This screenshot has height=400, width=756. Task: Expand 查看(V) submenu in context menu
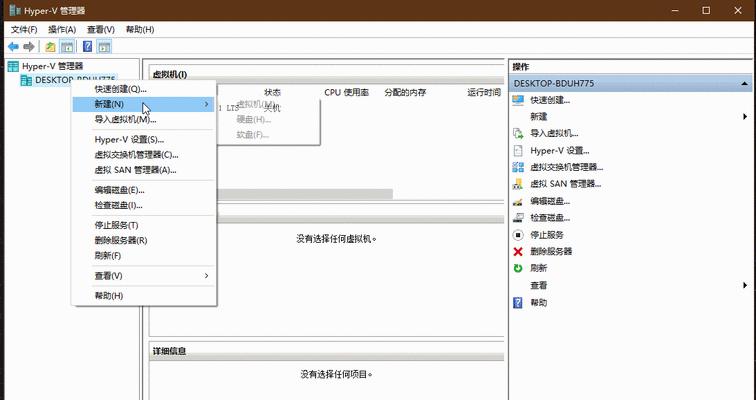[x=144, y=276]
